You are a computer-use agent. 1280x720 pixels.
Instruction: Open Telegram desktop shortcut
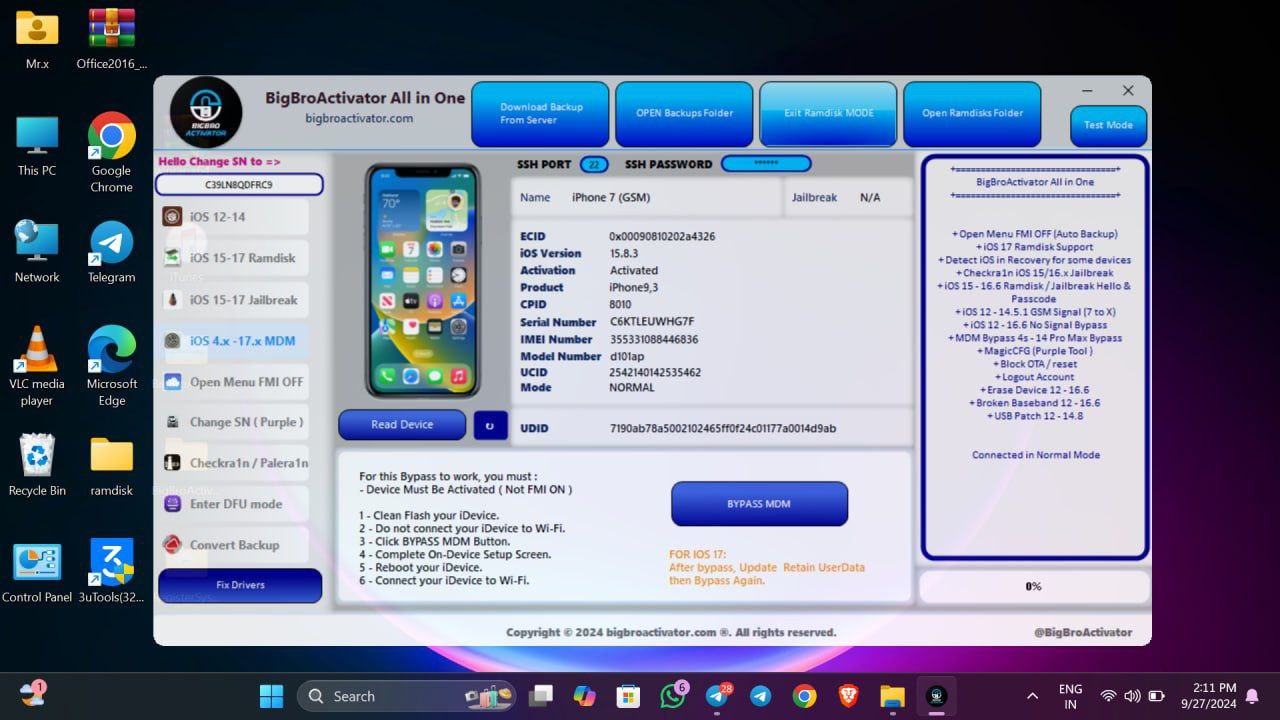pos(112,252)
